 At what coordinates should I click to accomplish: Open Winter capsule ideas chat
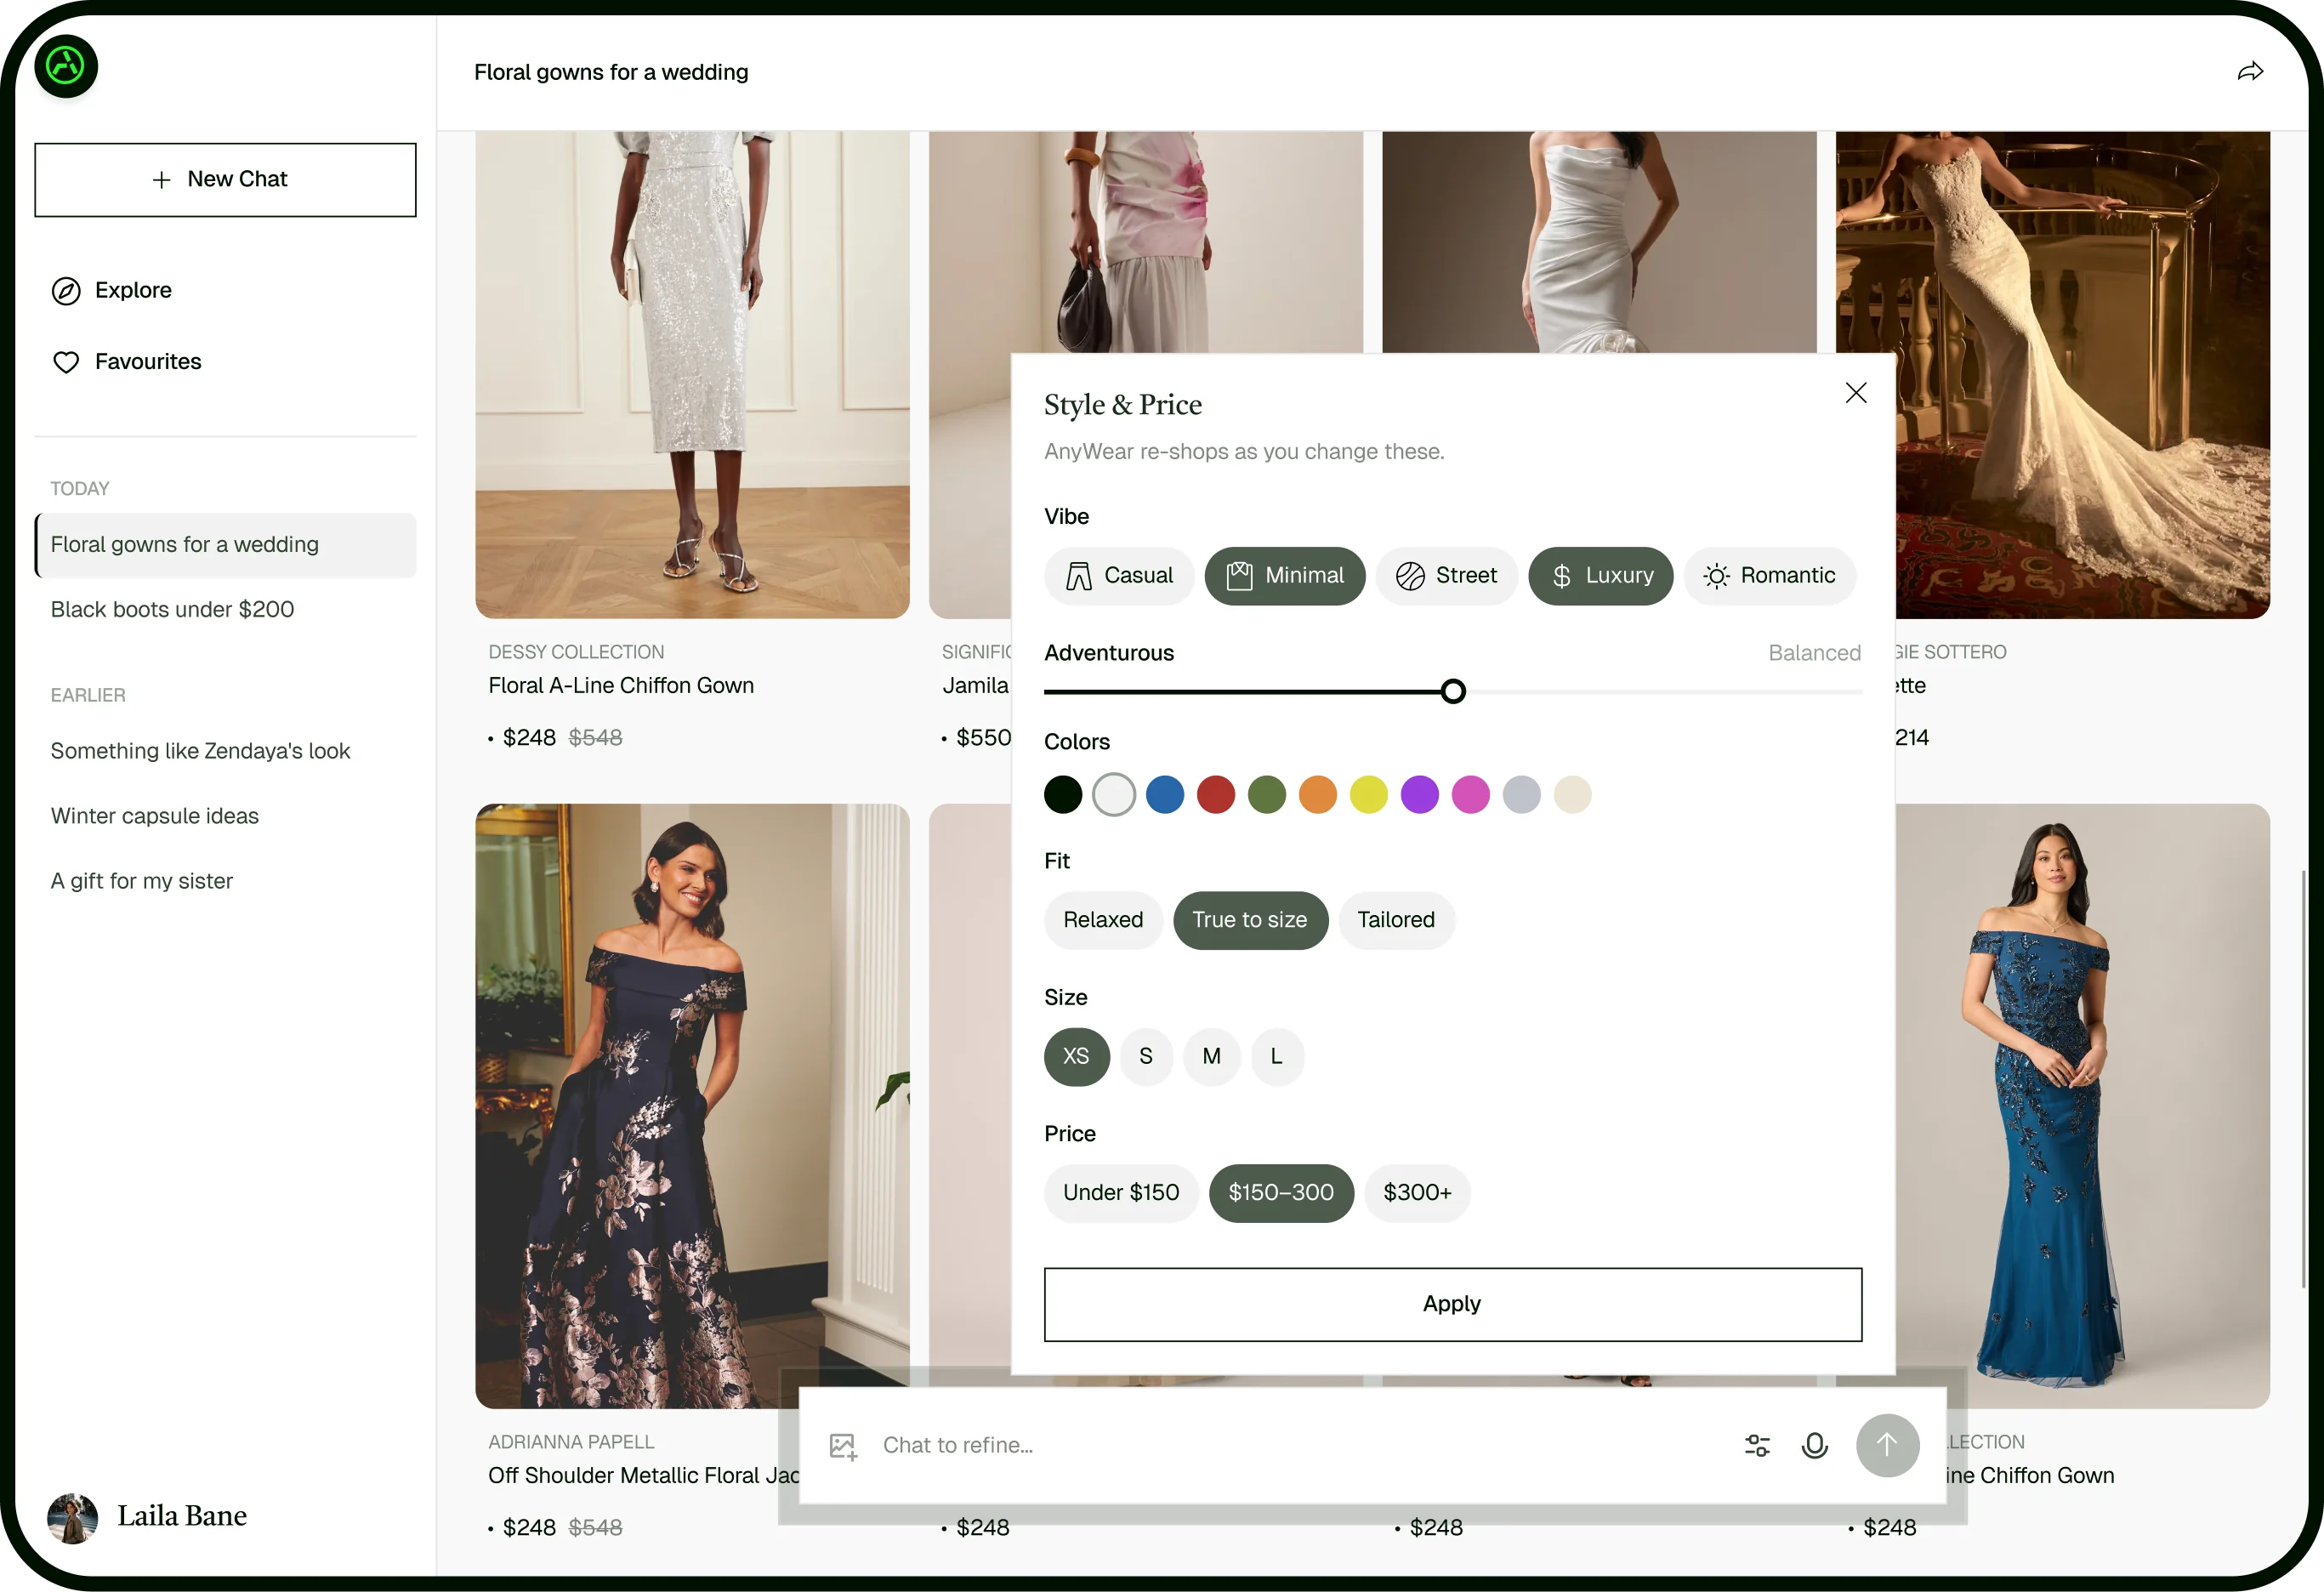[x=225, y=817]
